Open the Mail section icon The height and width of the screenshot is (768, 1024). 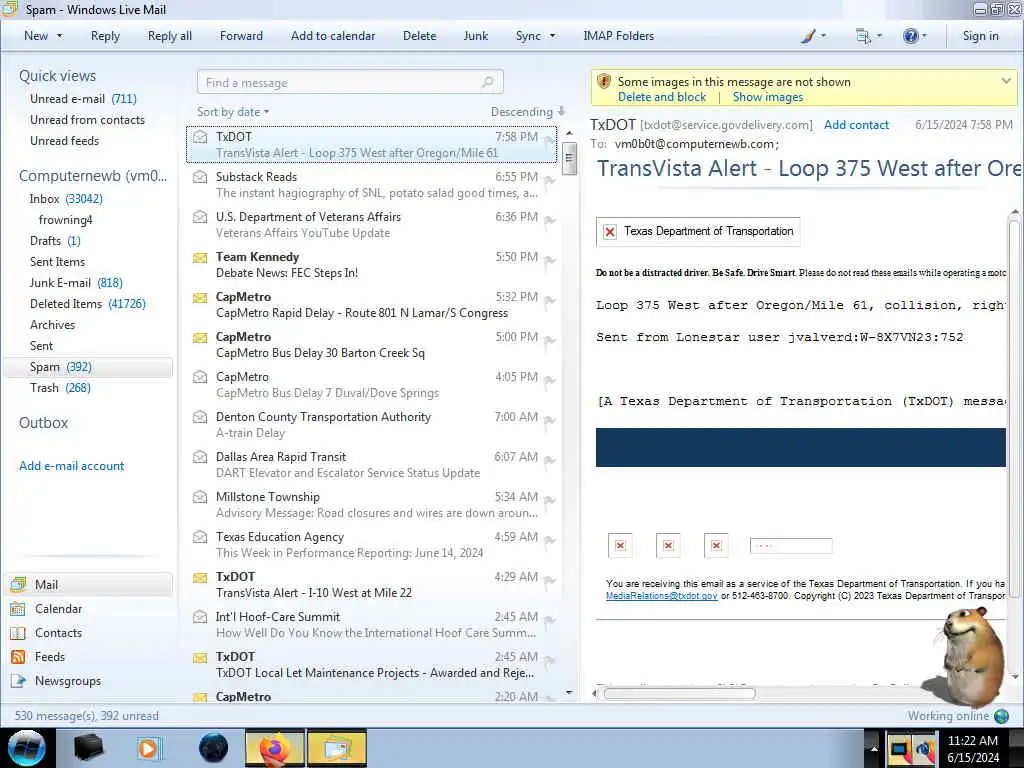point(18,584)
